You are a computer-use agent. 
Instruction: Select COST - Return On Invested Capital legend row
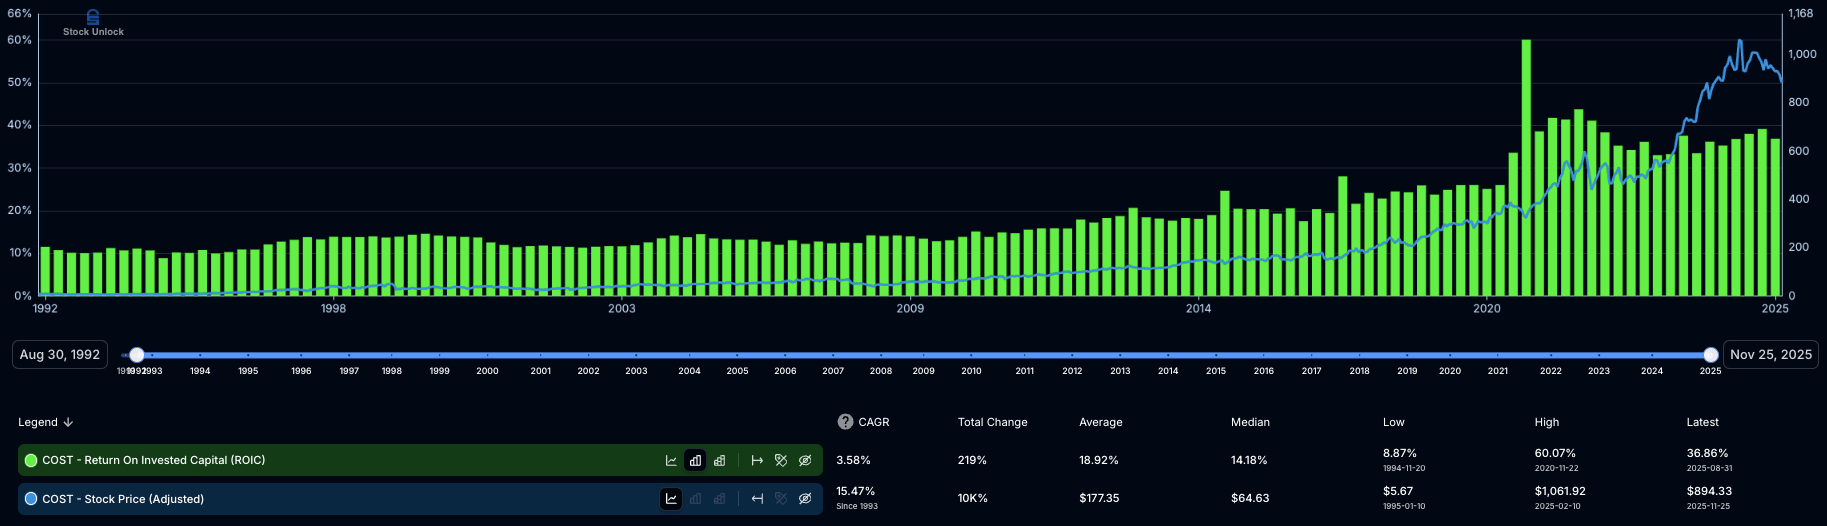click(420, 460)
